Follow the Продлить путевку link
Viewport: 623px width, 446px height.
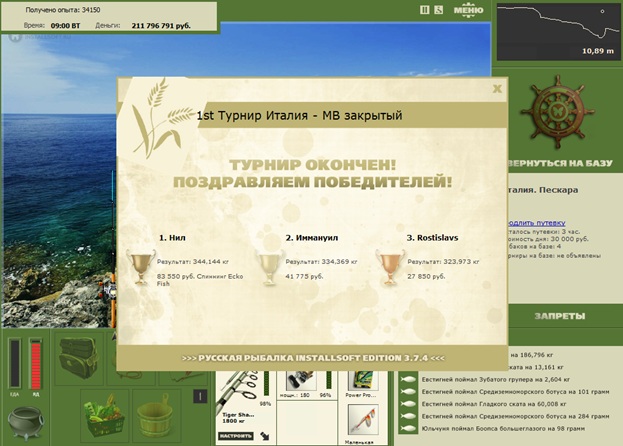pyautogui.click(x=536, y=223)
